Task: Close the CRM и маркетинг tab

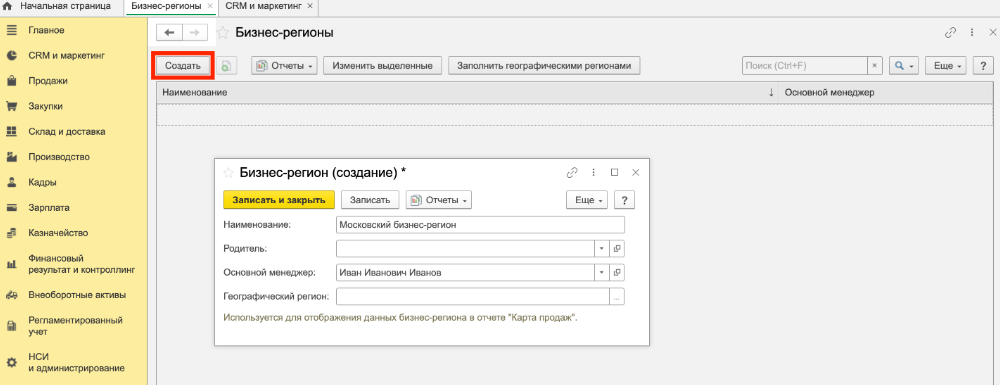Action: tap(310, 6)
